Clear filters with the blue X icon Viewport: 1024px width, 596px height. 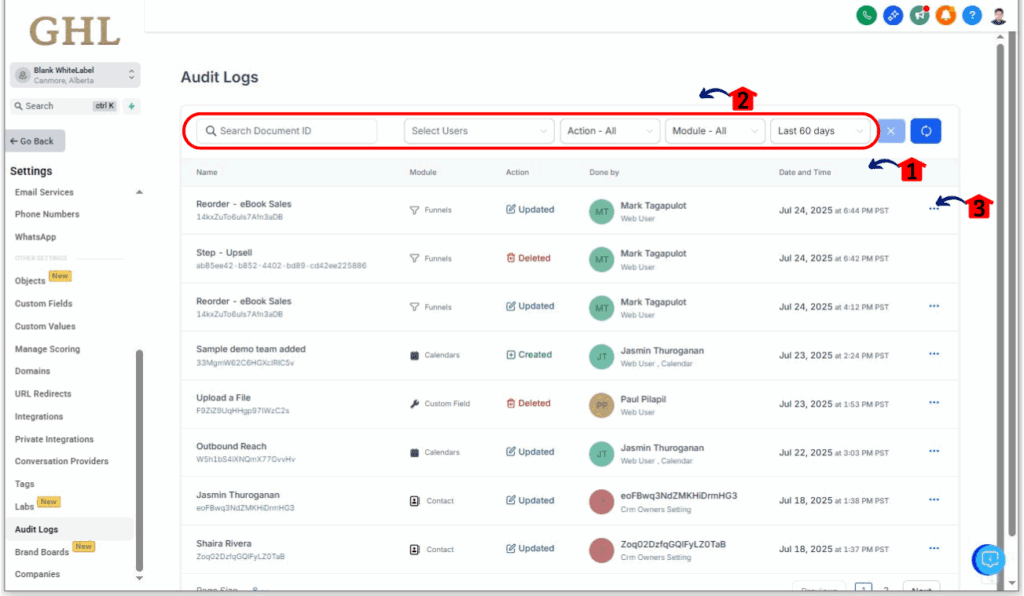pos(890,130)
